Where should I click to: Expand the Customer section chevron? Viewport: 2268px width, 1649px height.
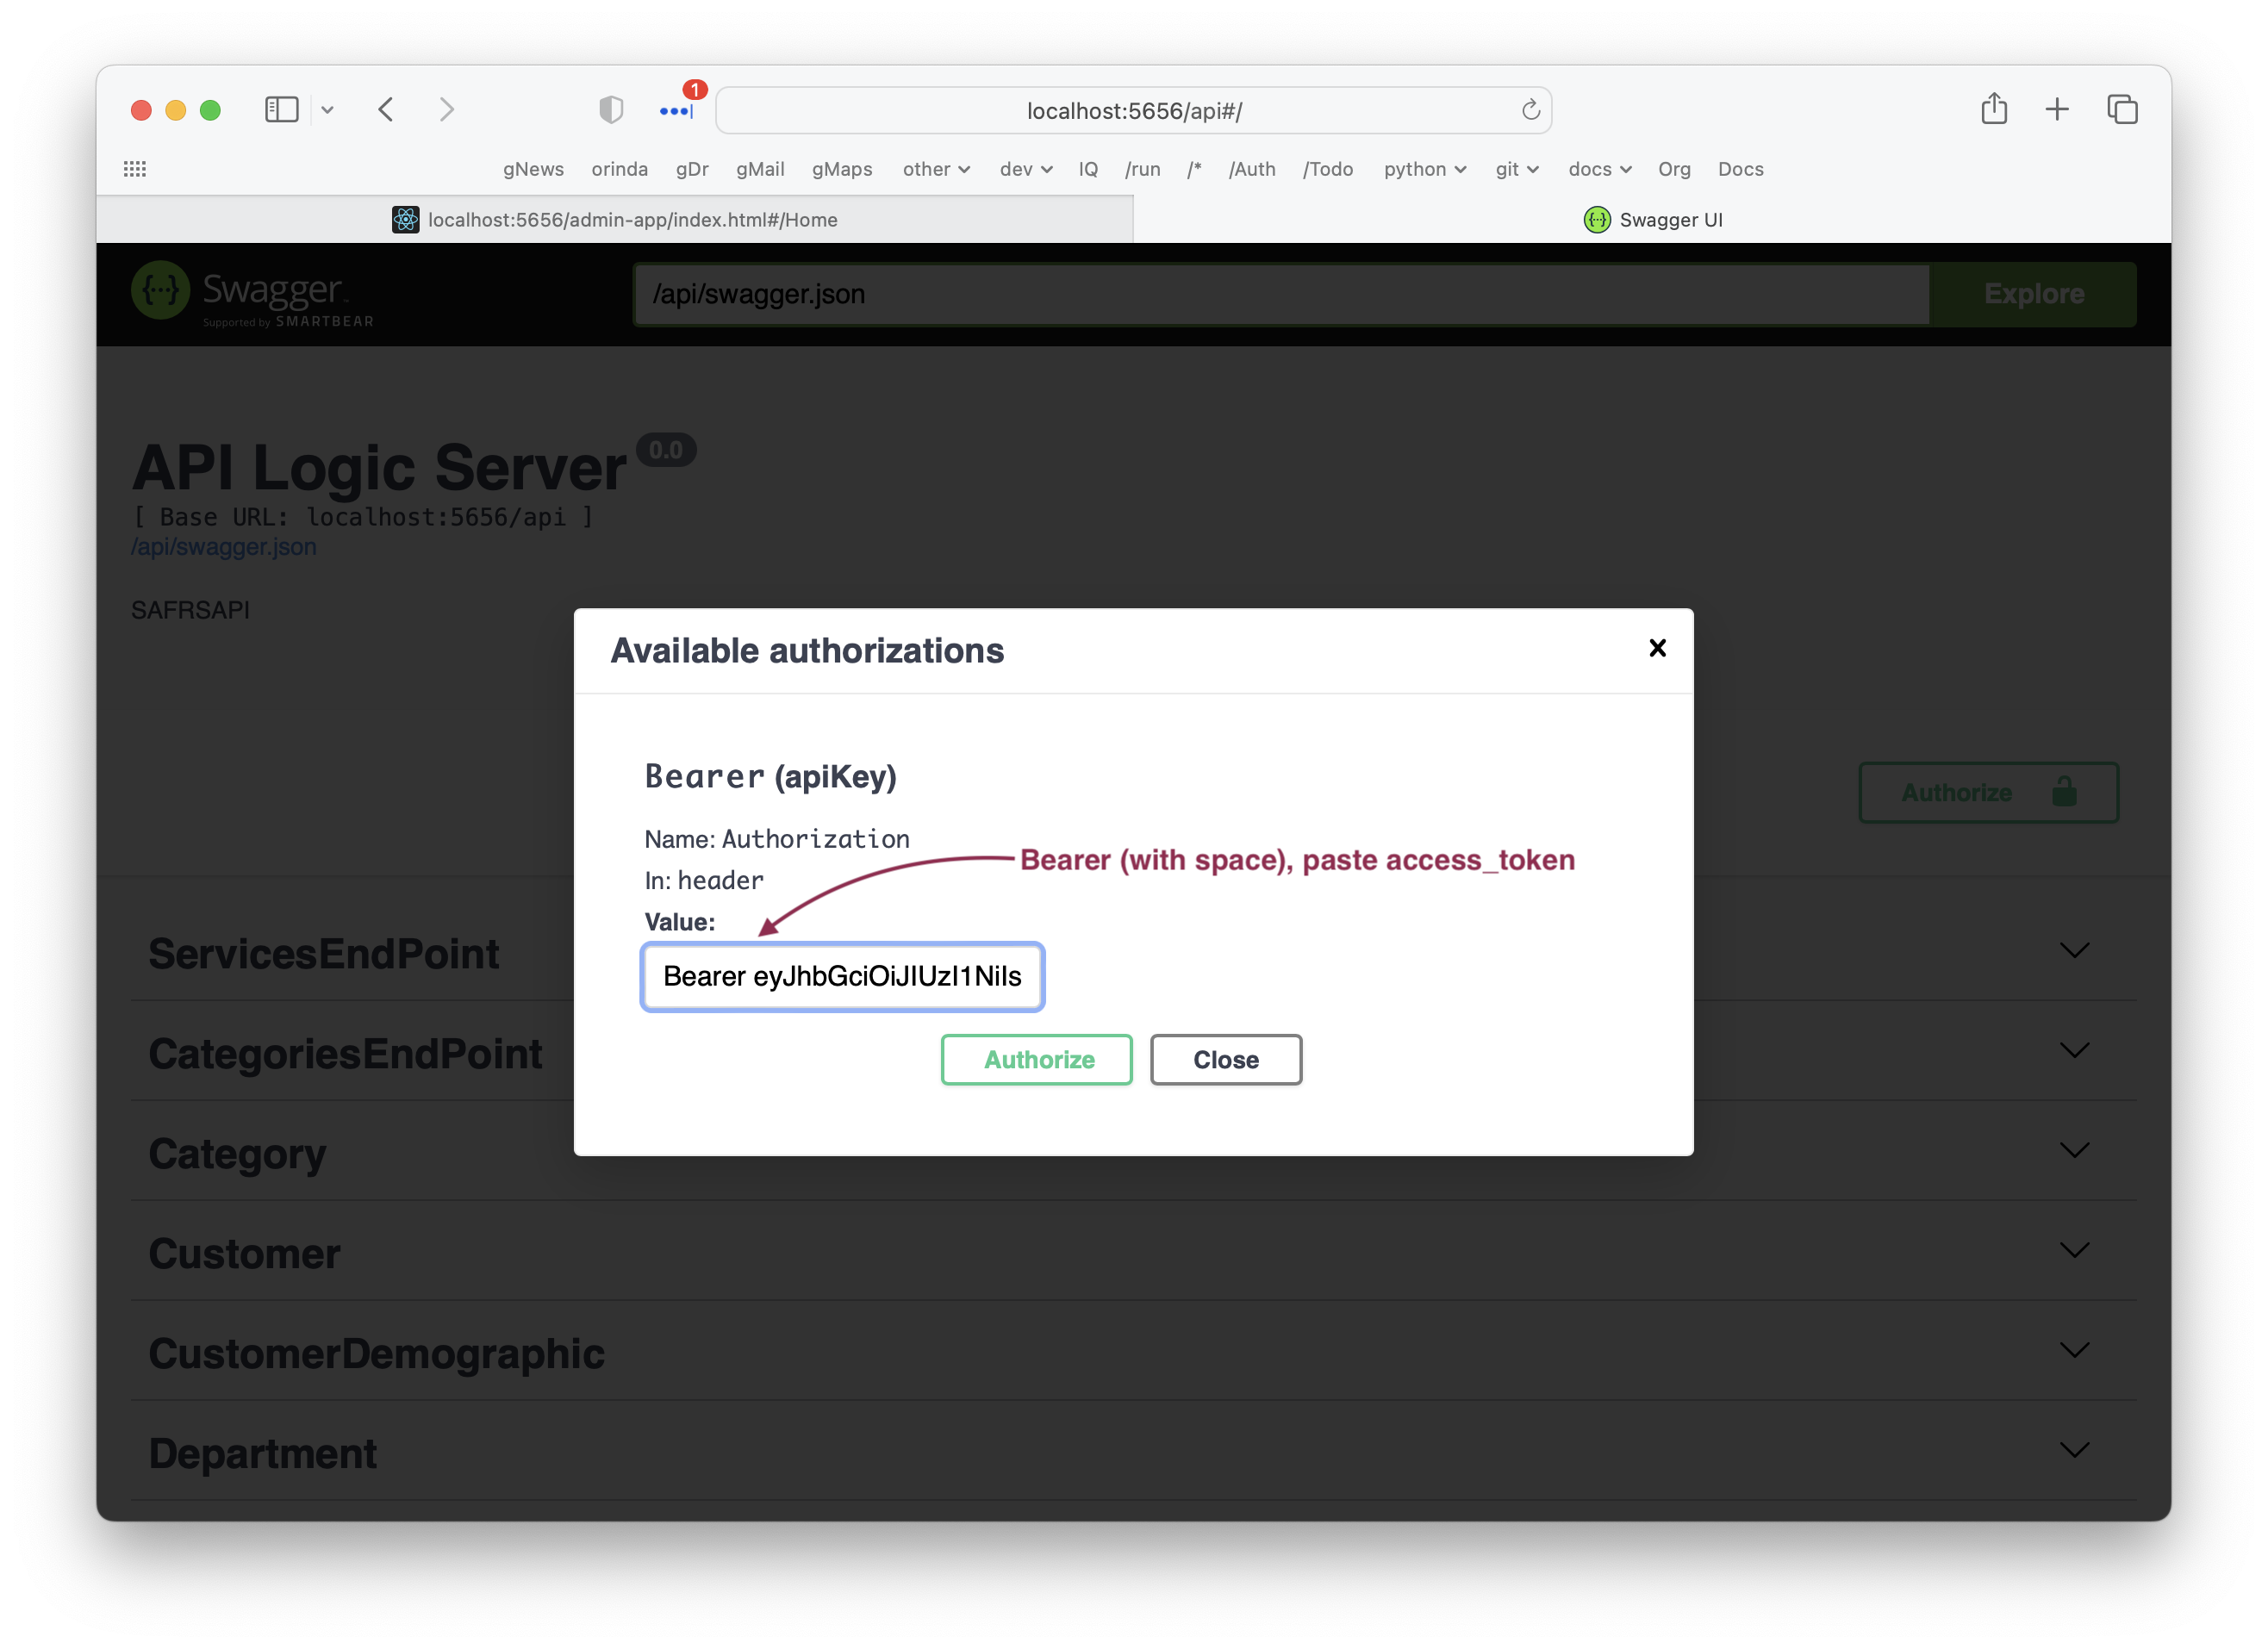[x=2074, y=1250]
